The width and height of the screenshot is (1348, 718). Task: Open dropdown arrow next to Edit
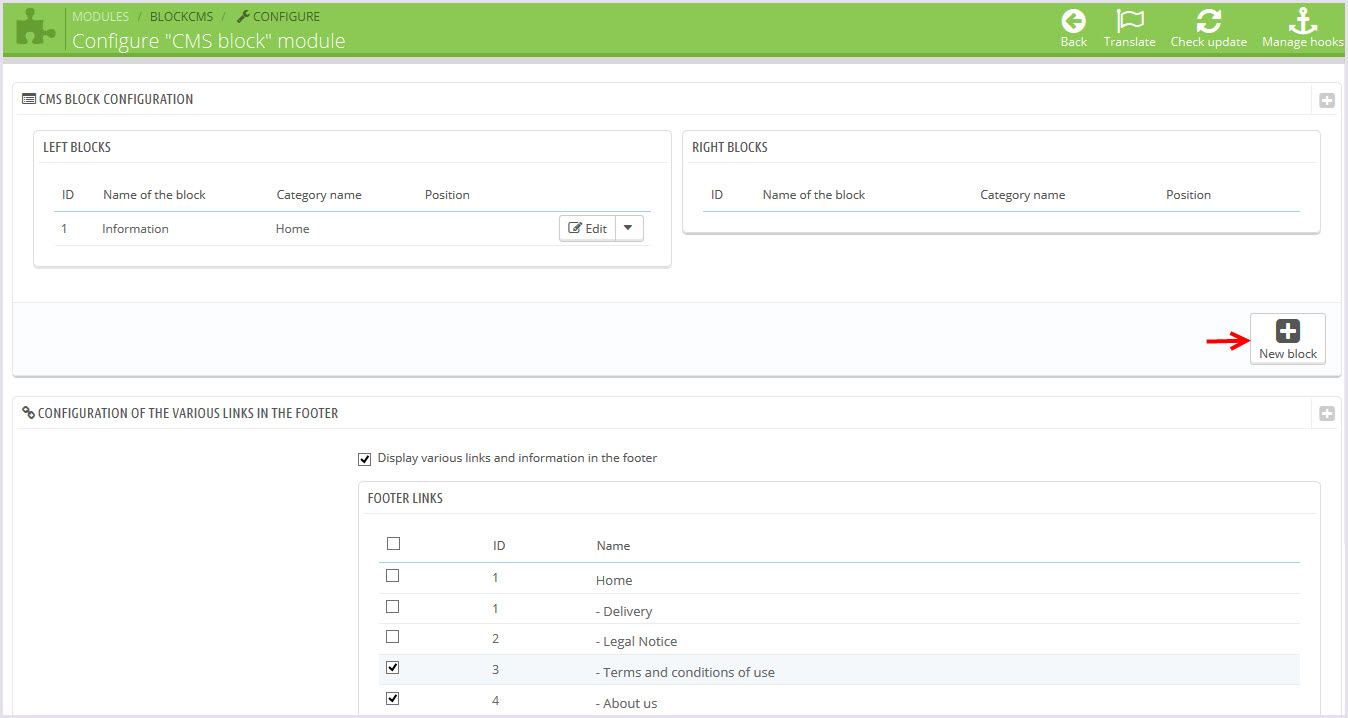[x=628, y=228]
